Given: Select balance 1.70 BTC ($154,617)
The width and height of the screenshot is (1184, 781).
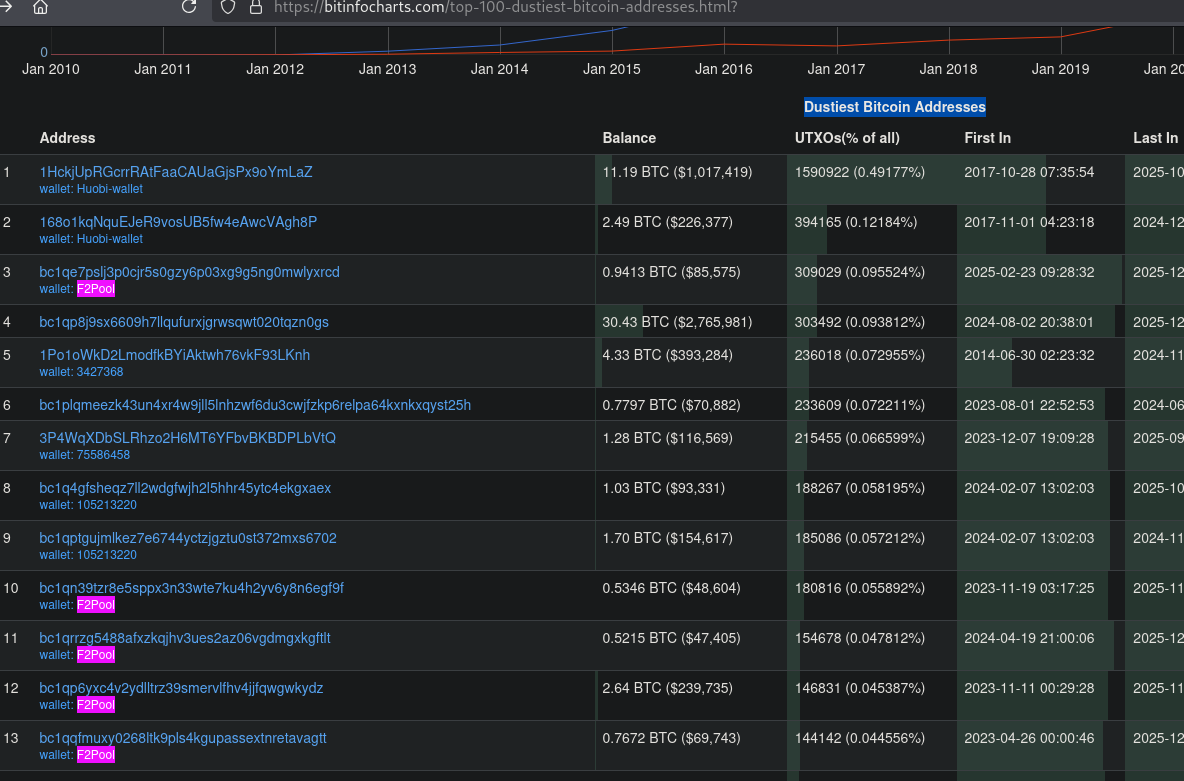Looking at the screenshot, I should (668, 538).
